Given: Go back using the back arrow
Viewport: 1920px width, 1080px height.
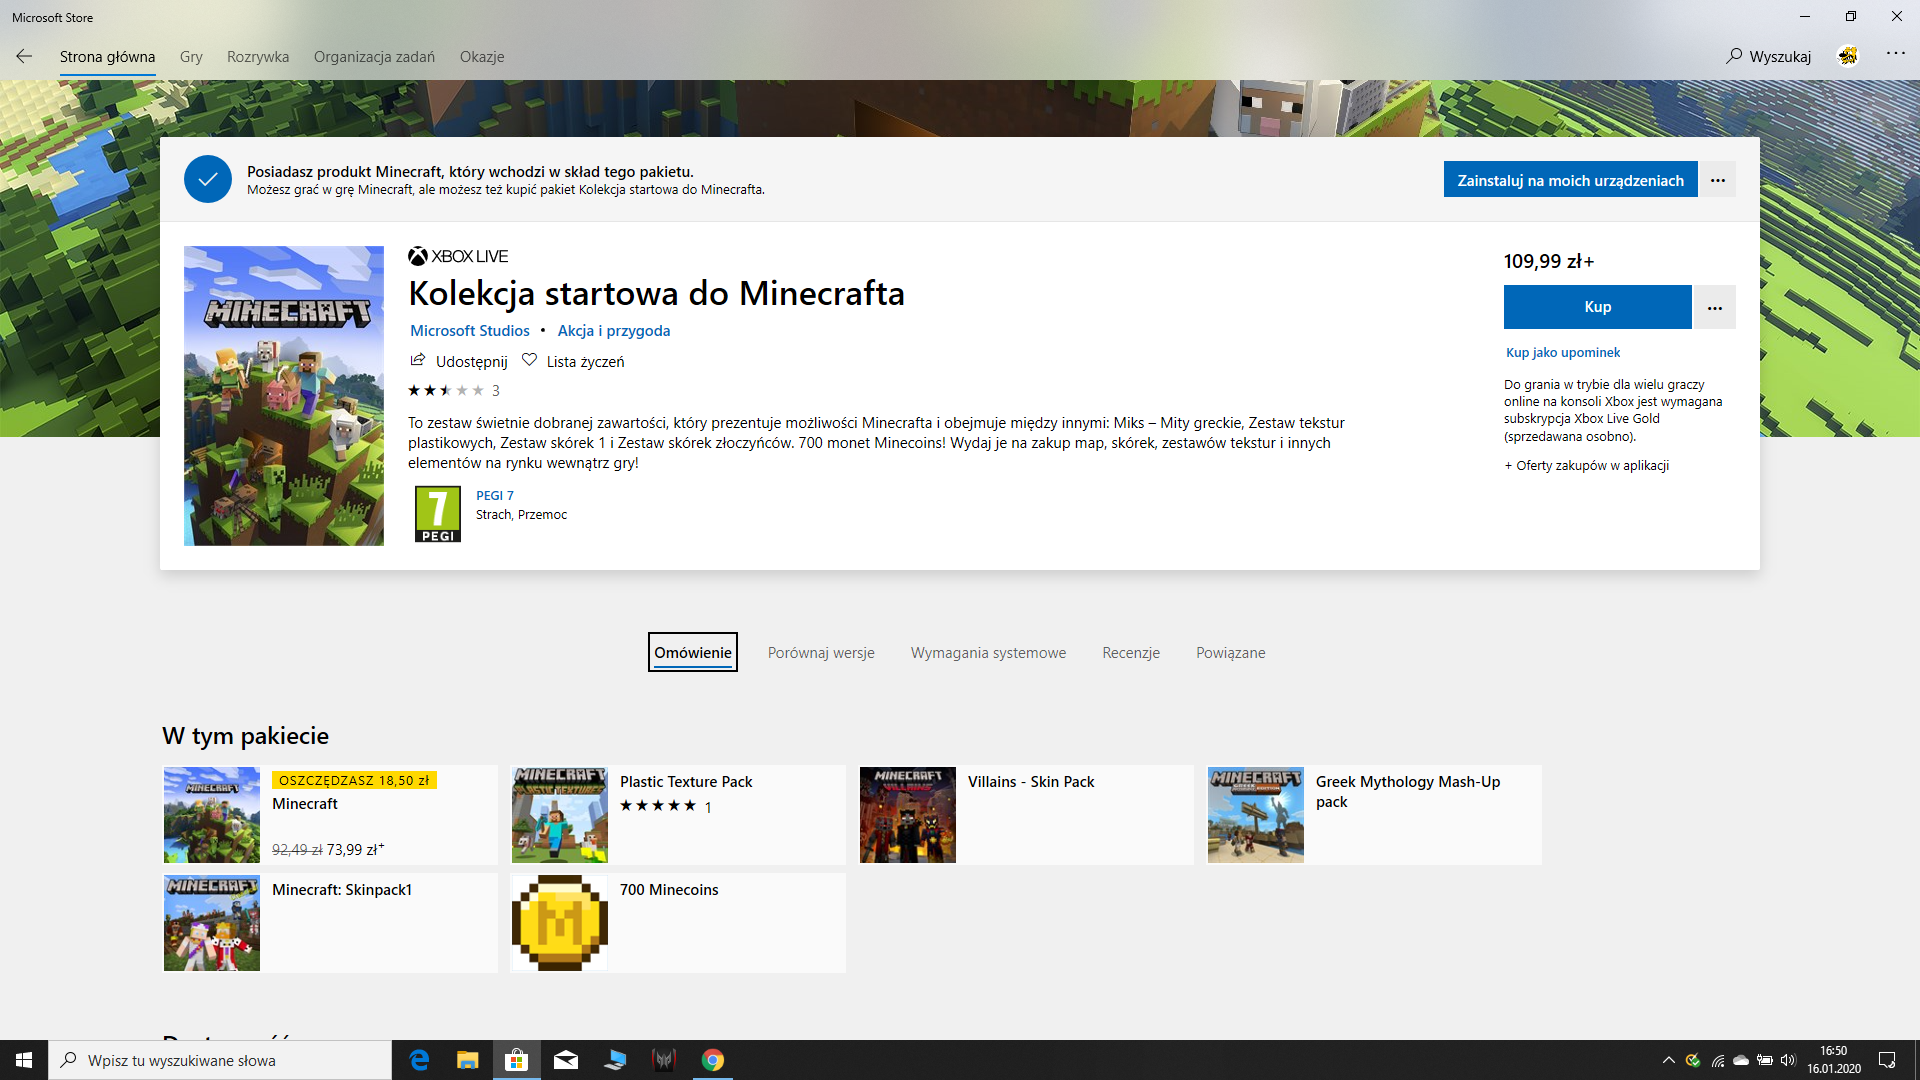Looking at the screenshot, I should coord(24,56).
